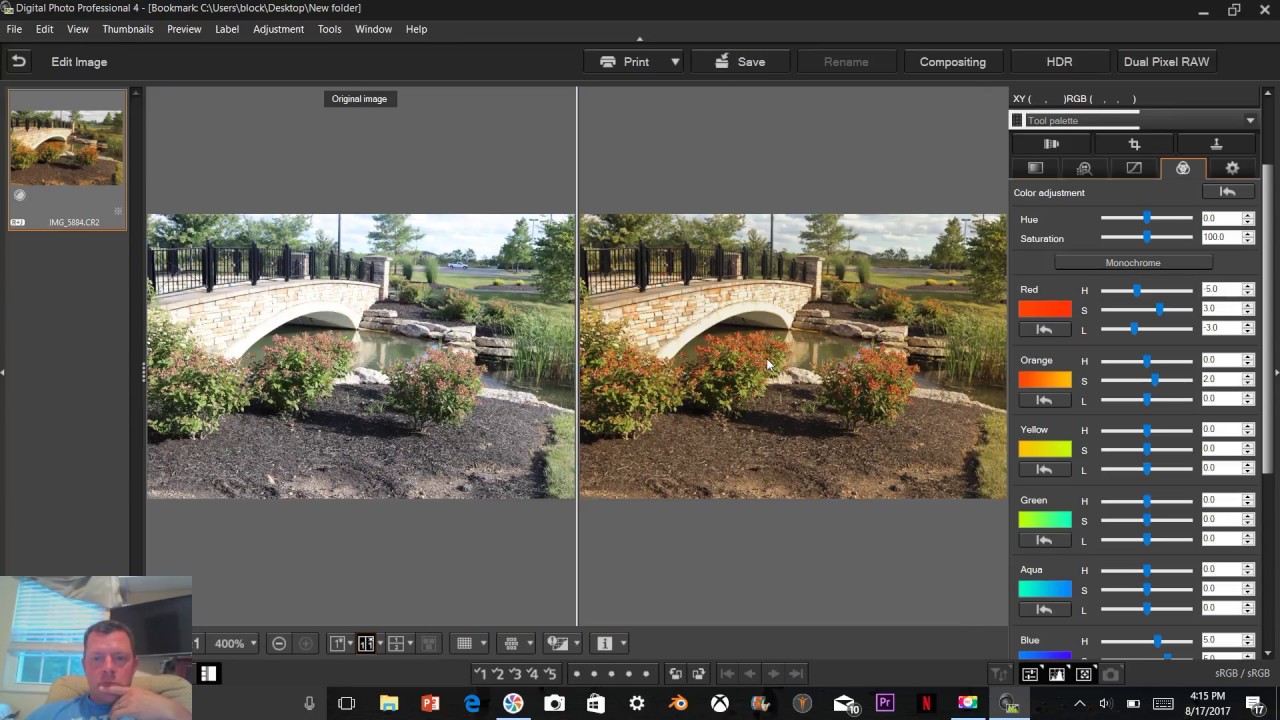
Task: Select the IMG_5884.CR2 thumbnail
Action: tap(67, 159)
